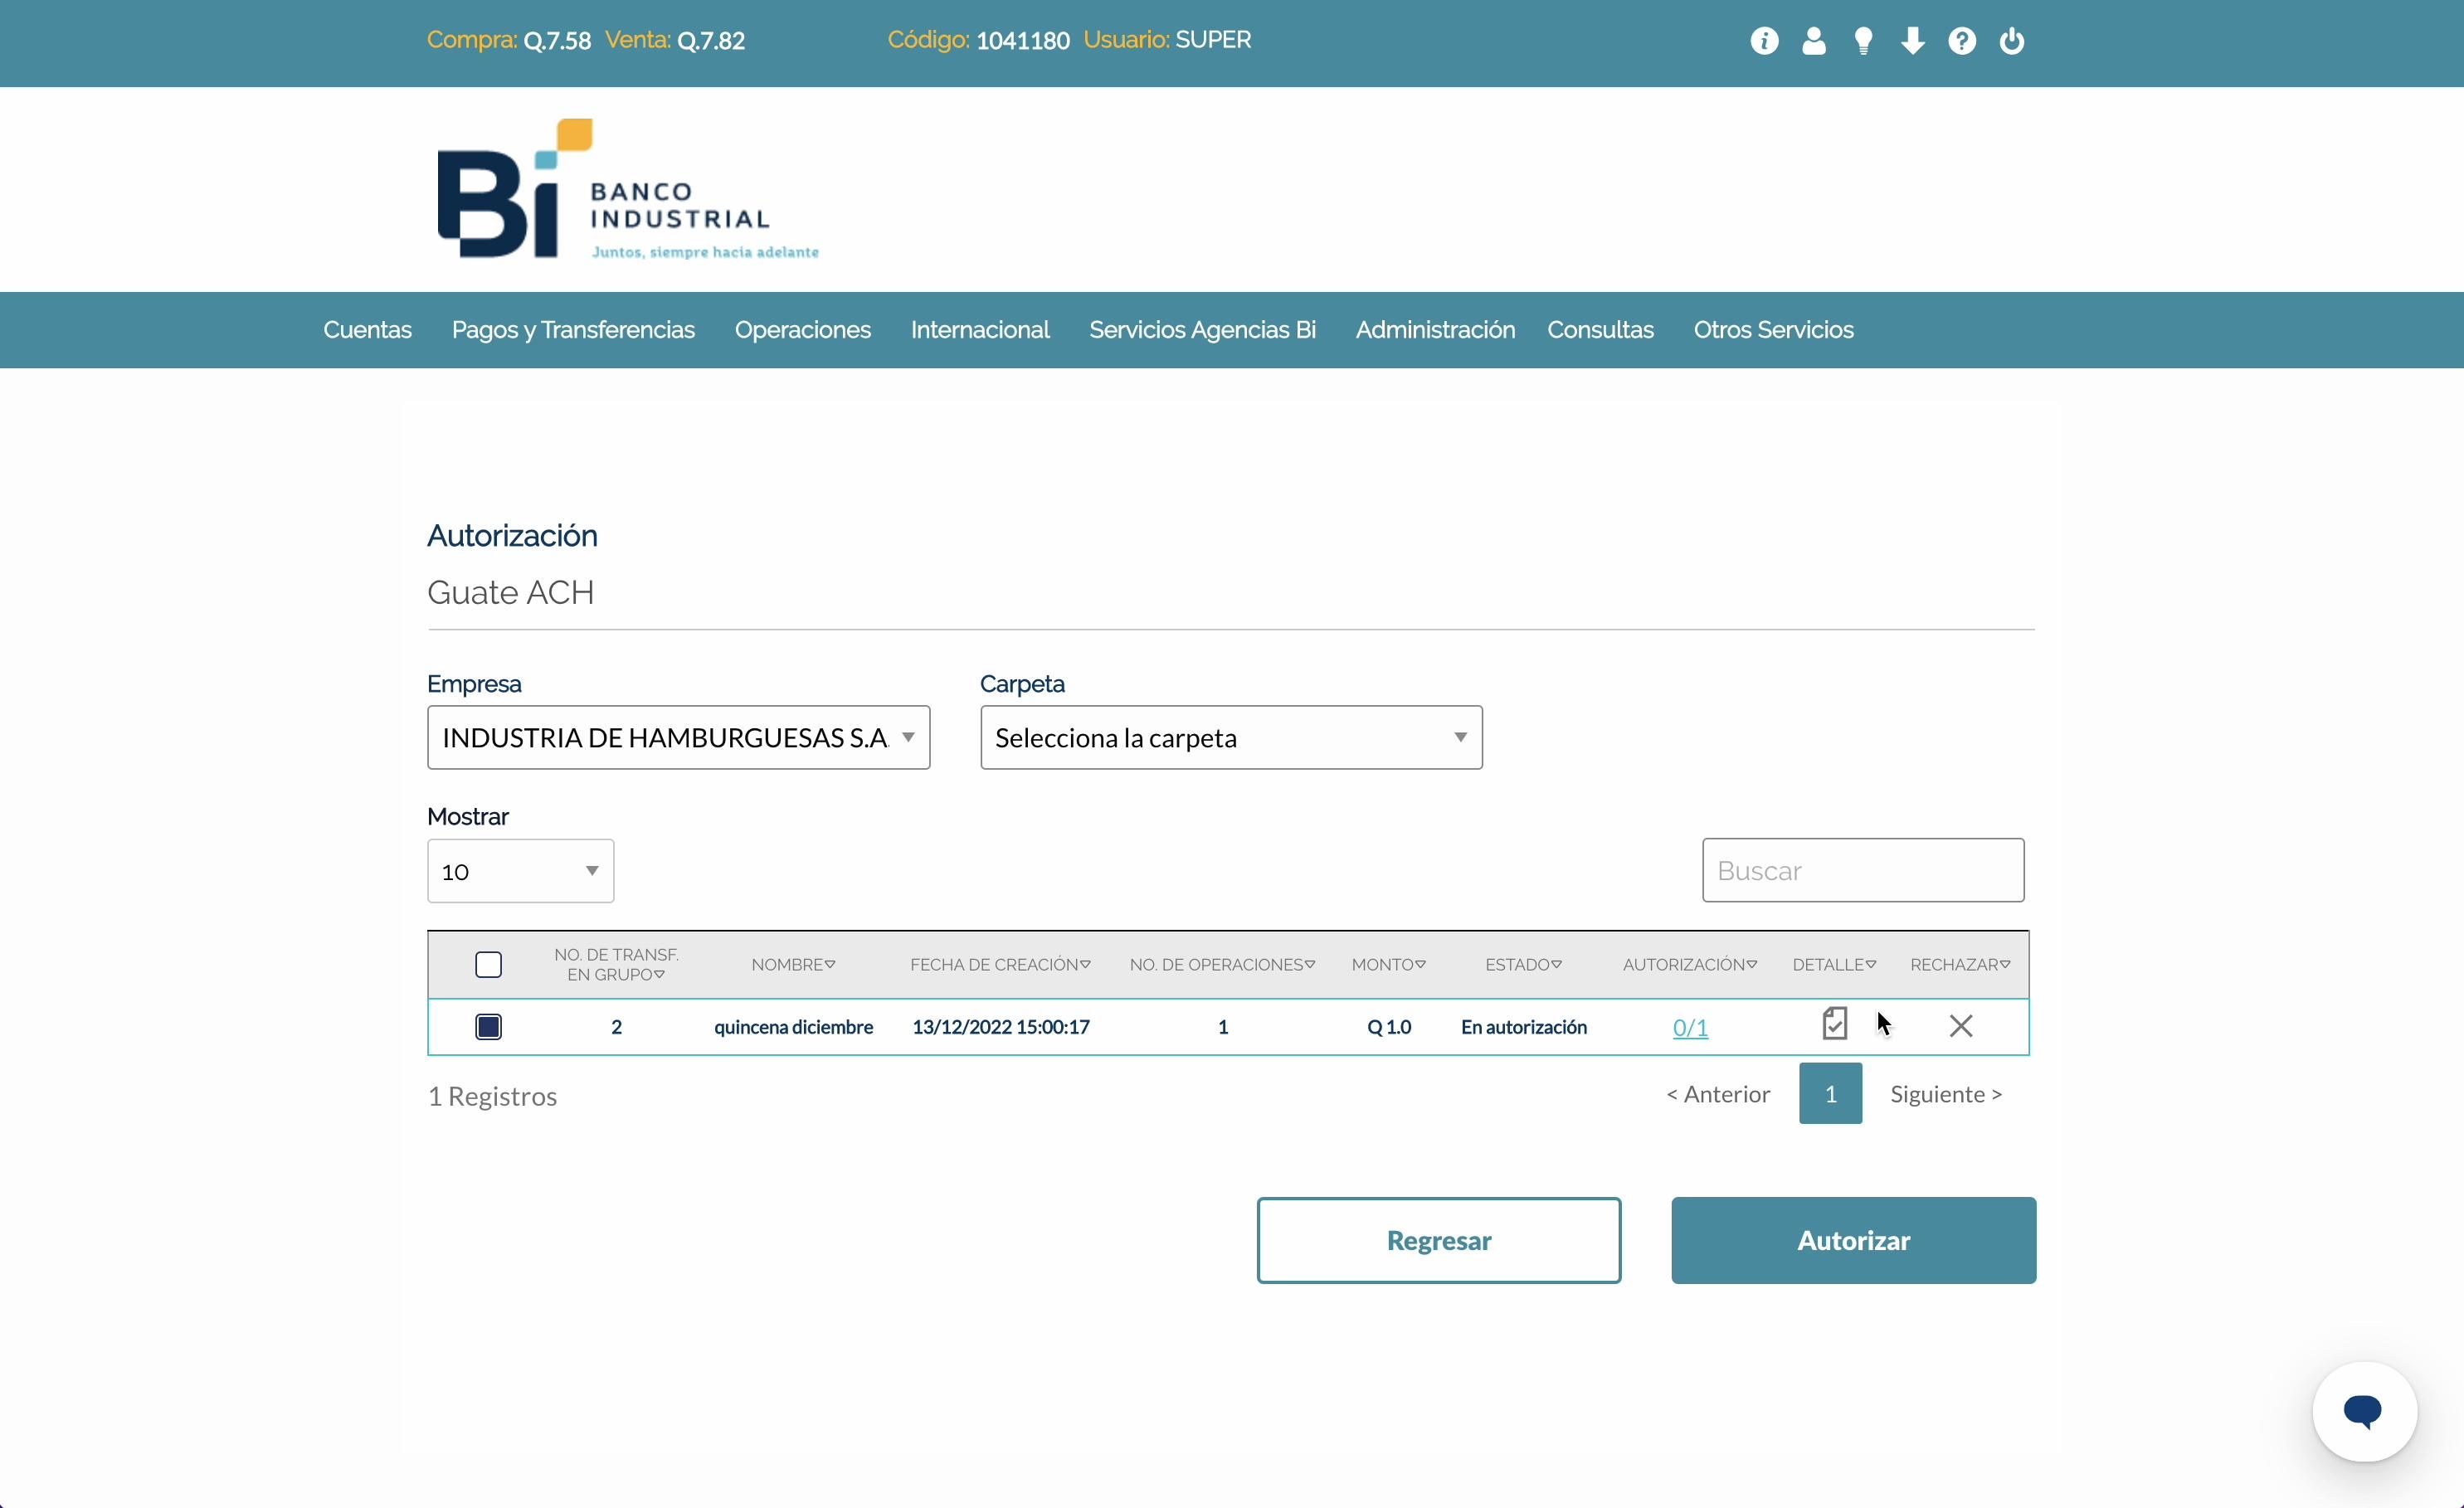Click the power logout icon
2464x1508 pixels.
click(x=2011, y=41)
